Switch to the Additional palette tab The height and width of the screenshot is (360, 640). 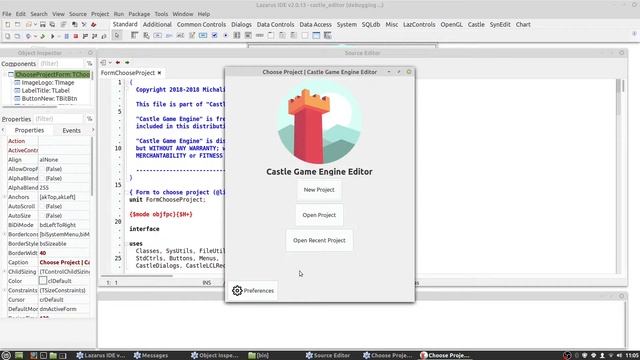pos(157,24)
